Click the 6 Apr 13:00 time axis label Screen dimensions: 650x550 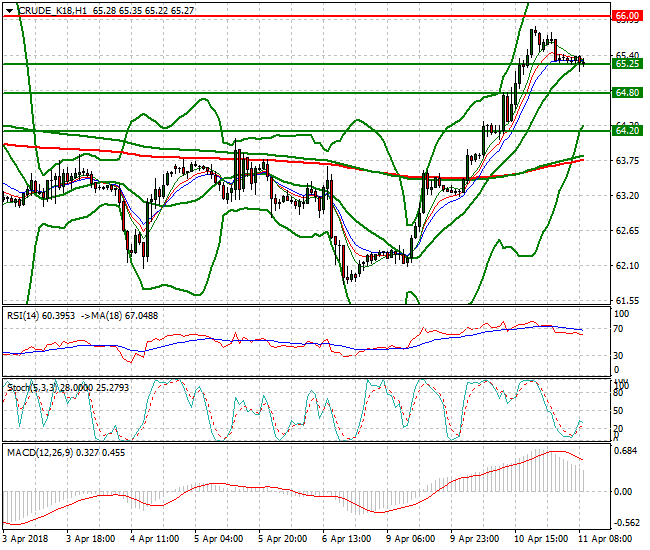[346, 539]
